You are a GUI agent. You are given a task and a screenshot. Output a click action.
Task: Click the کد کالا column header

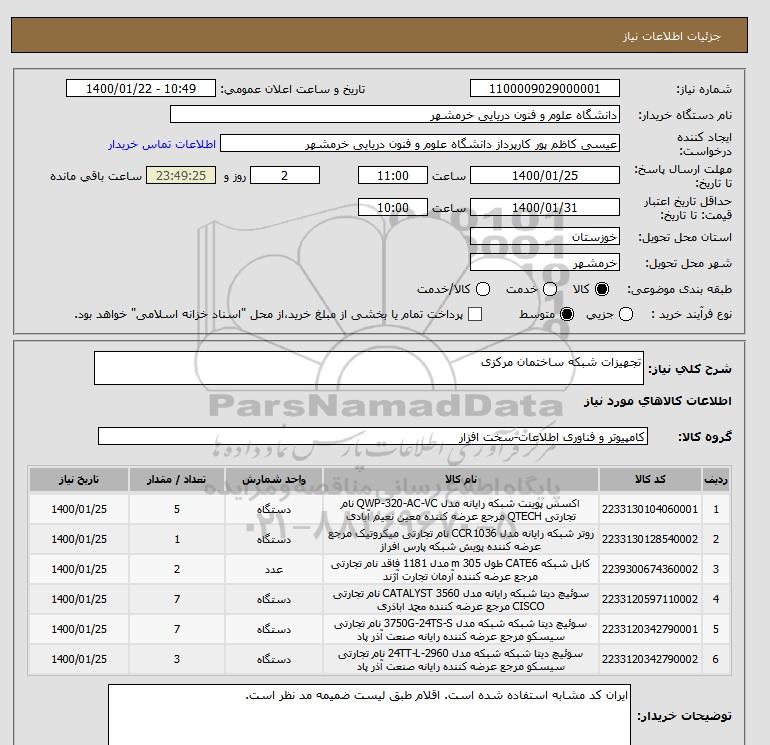click(650, 479)
